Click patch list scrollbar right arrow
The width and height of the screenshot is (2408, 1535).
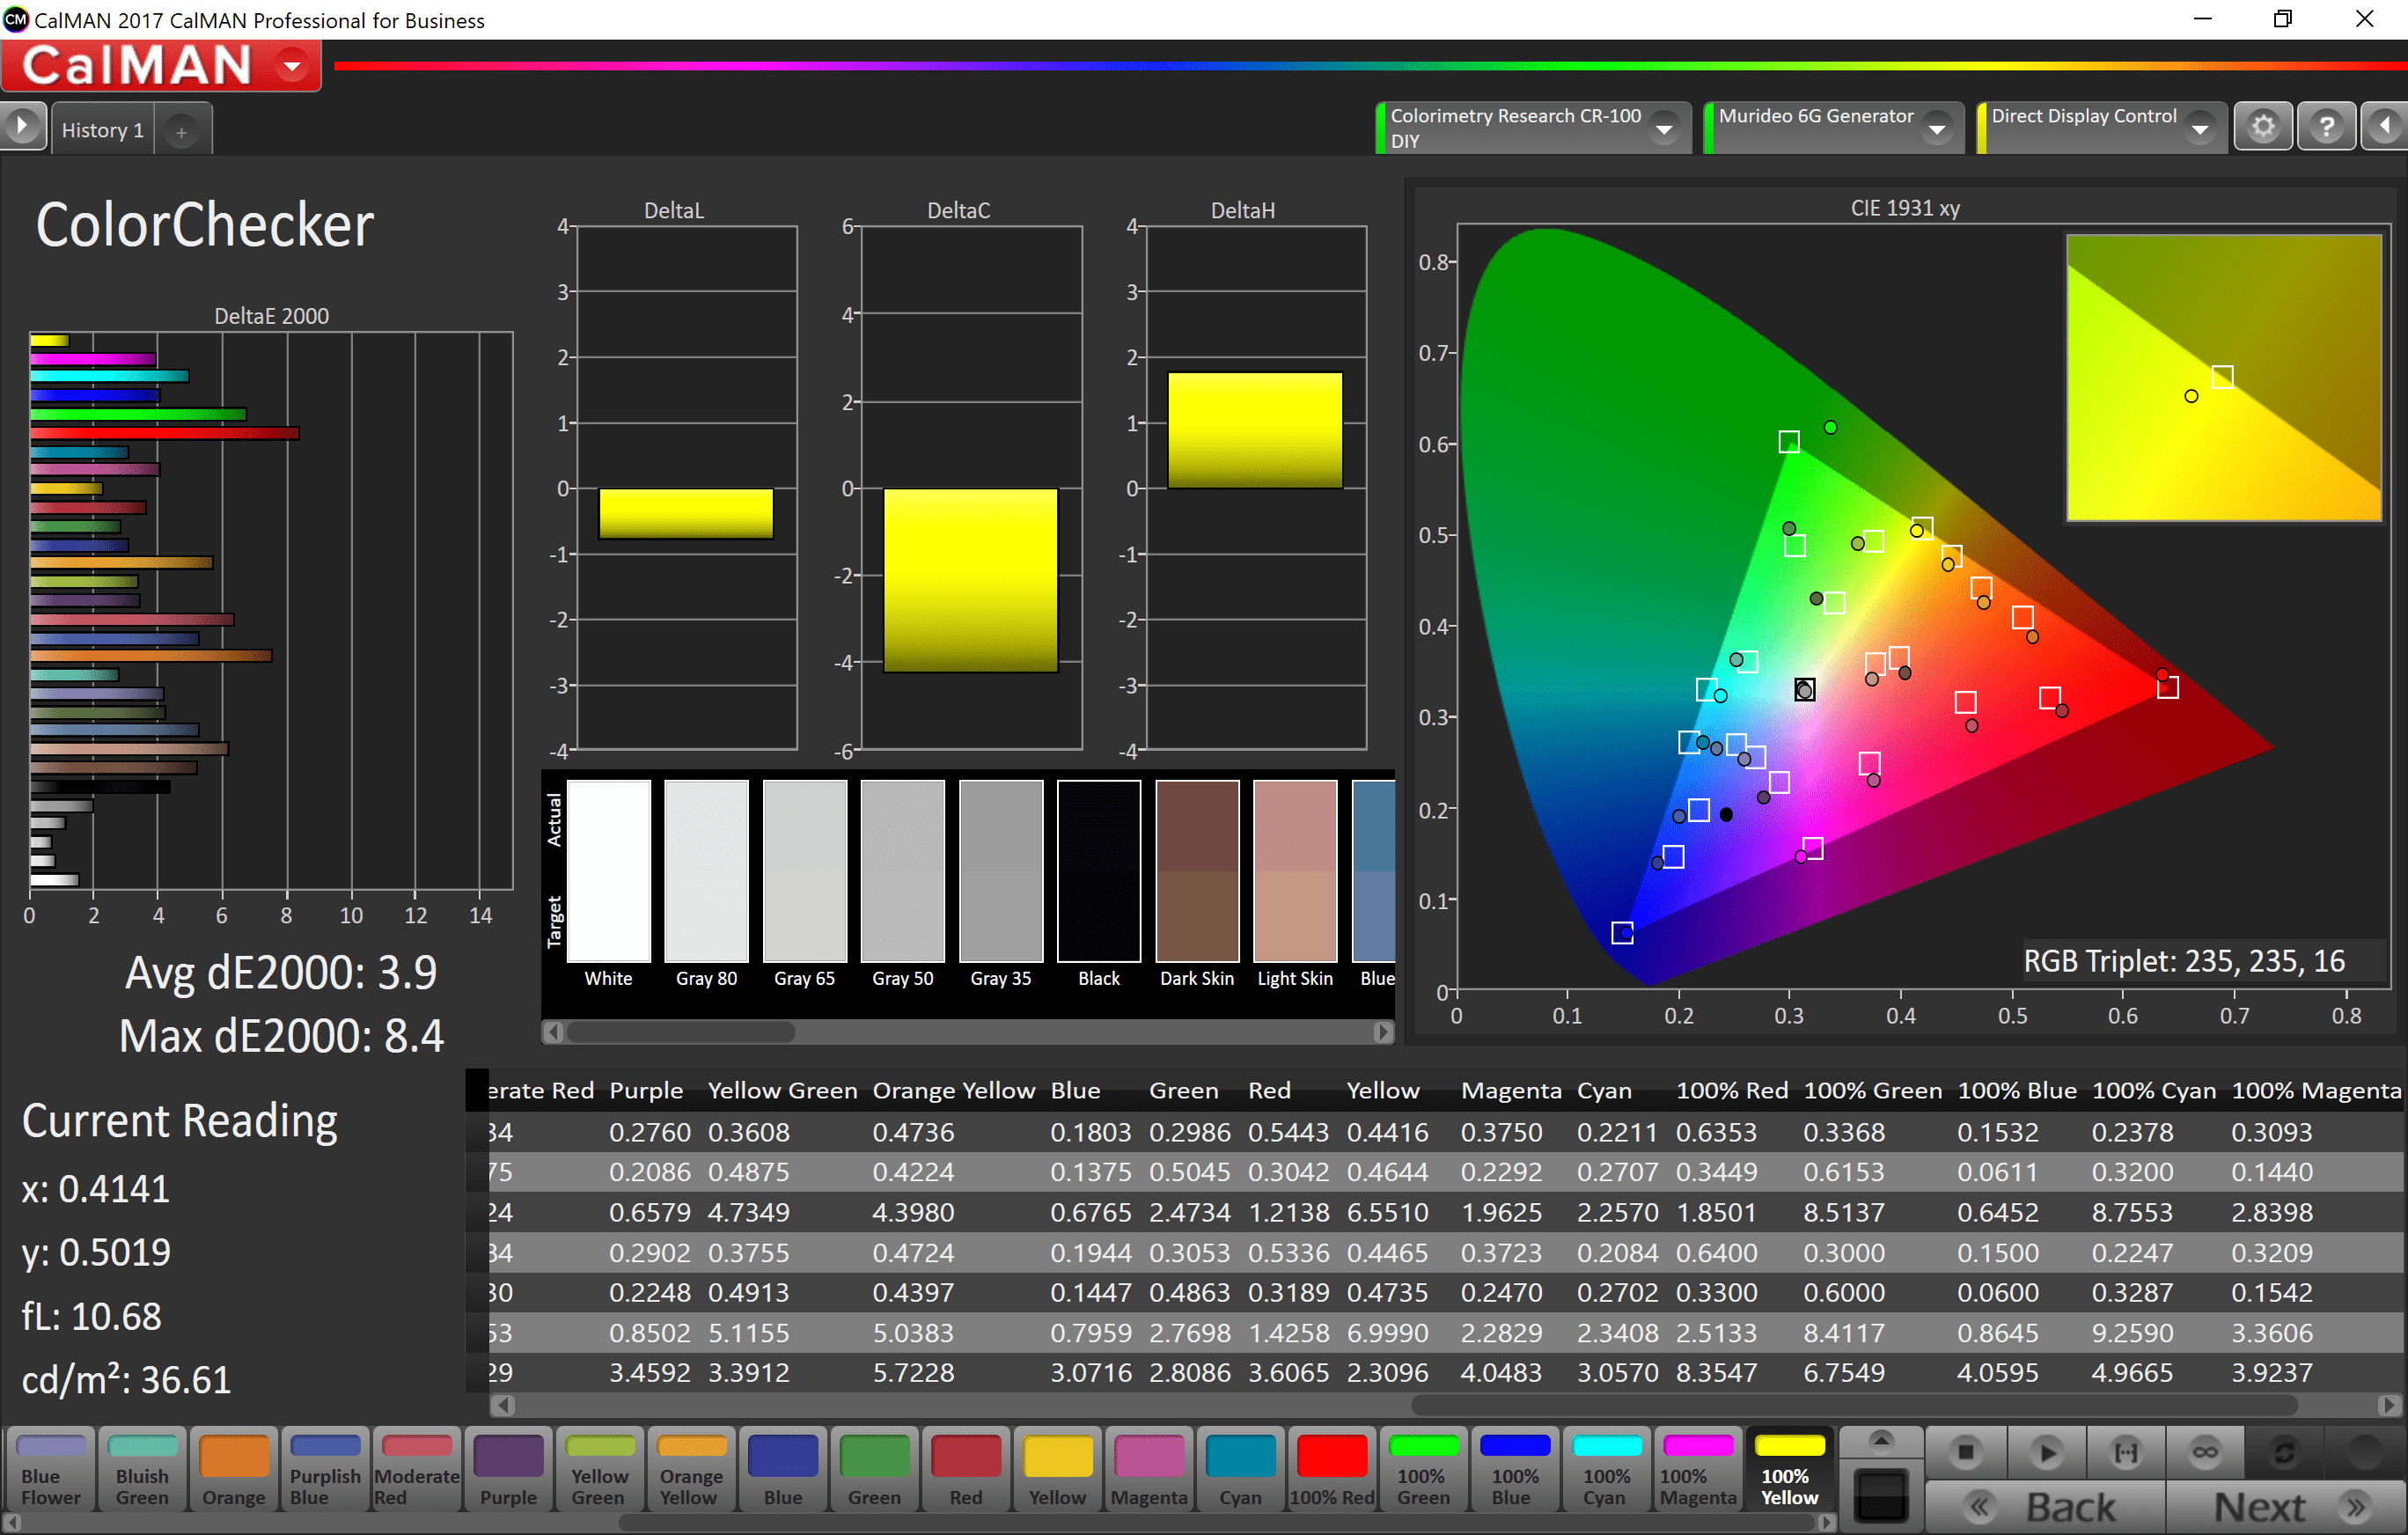[1826, 1522]
